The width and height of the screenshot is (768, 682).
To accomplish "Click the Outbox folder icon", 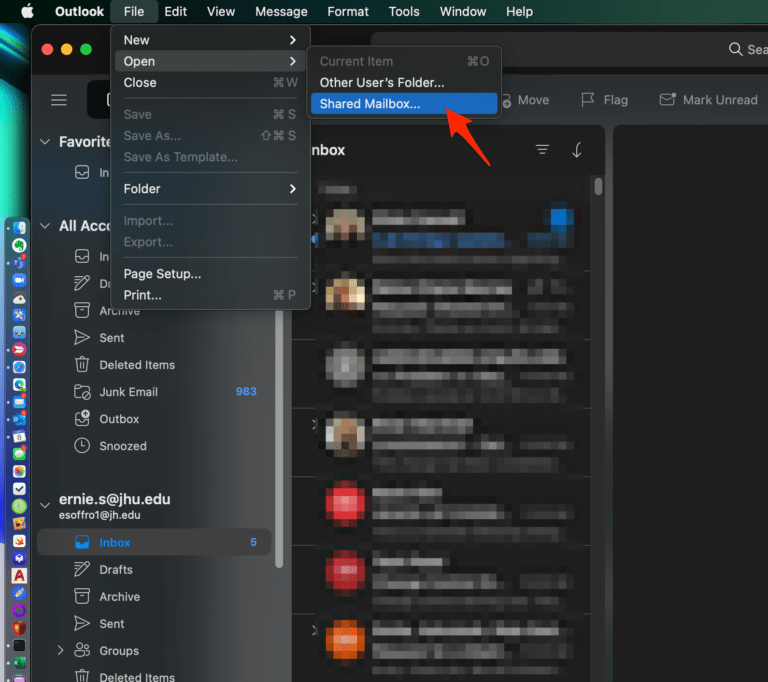I will click(82, 418).
